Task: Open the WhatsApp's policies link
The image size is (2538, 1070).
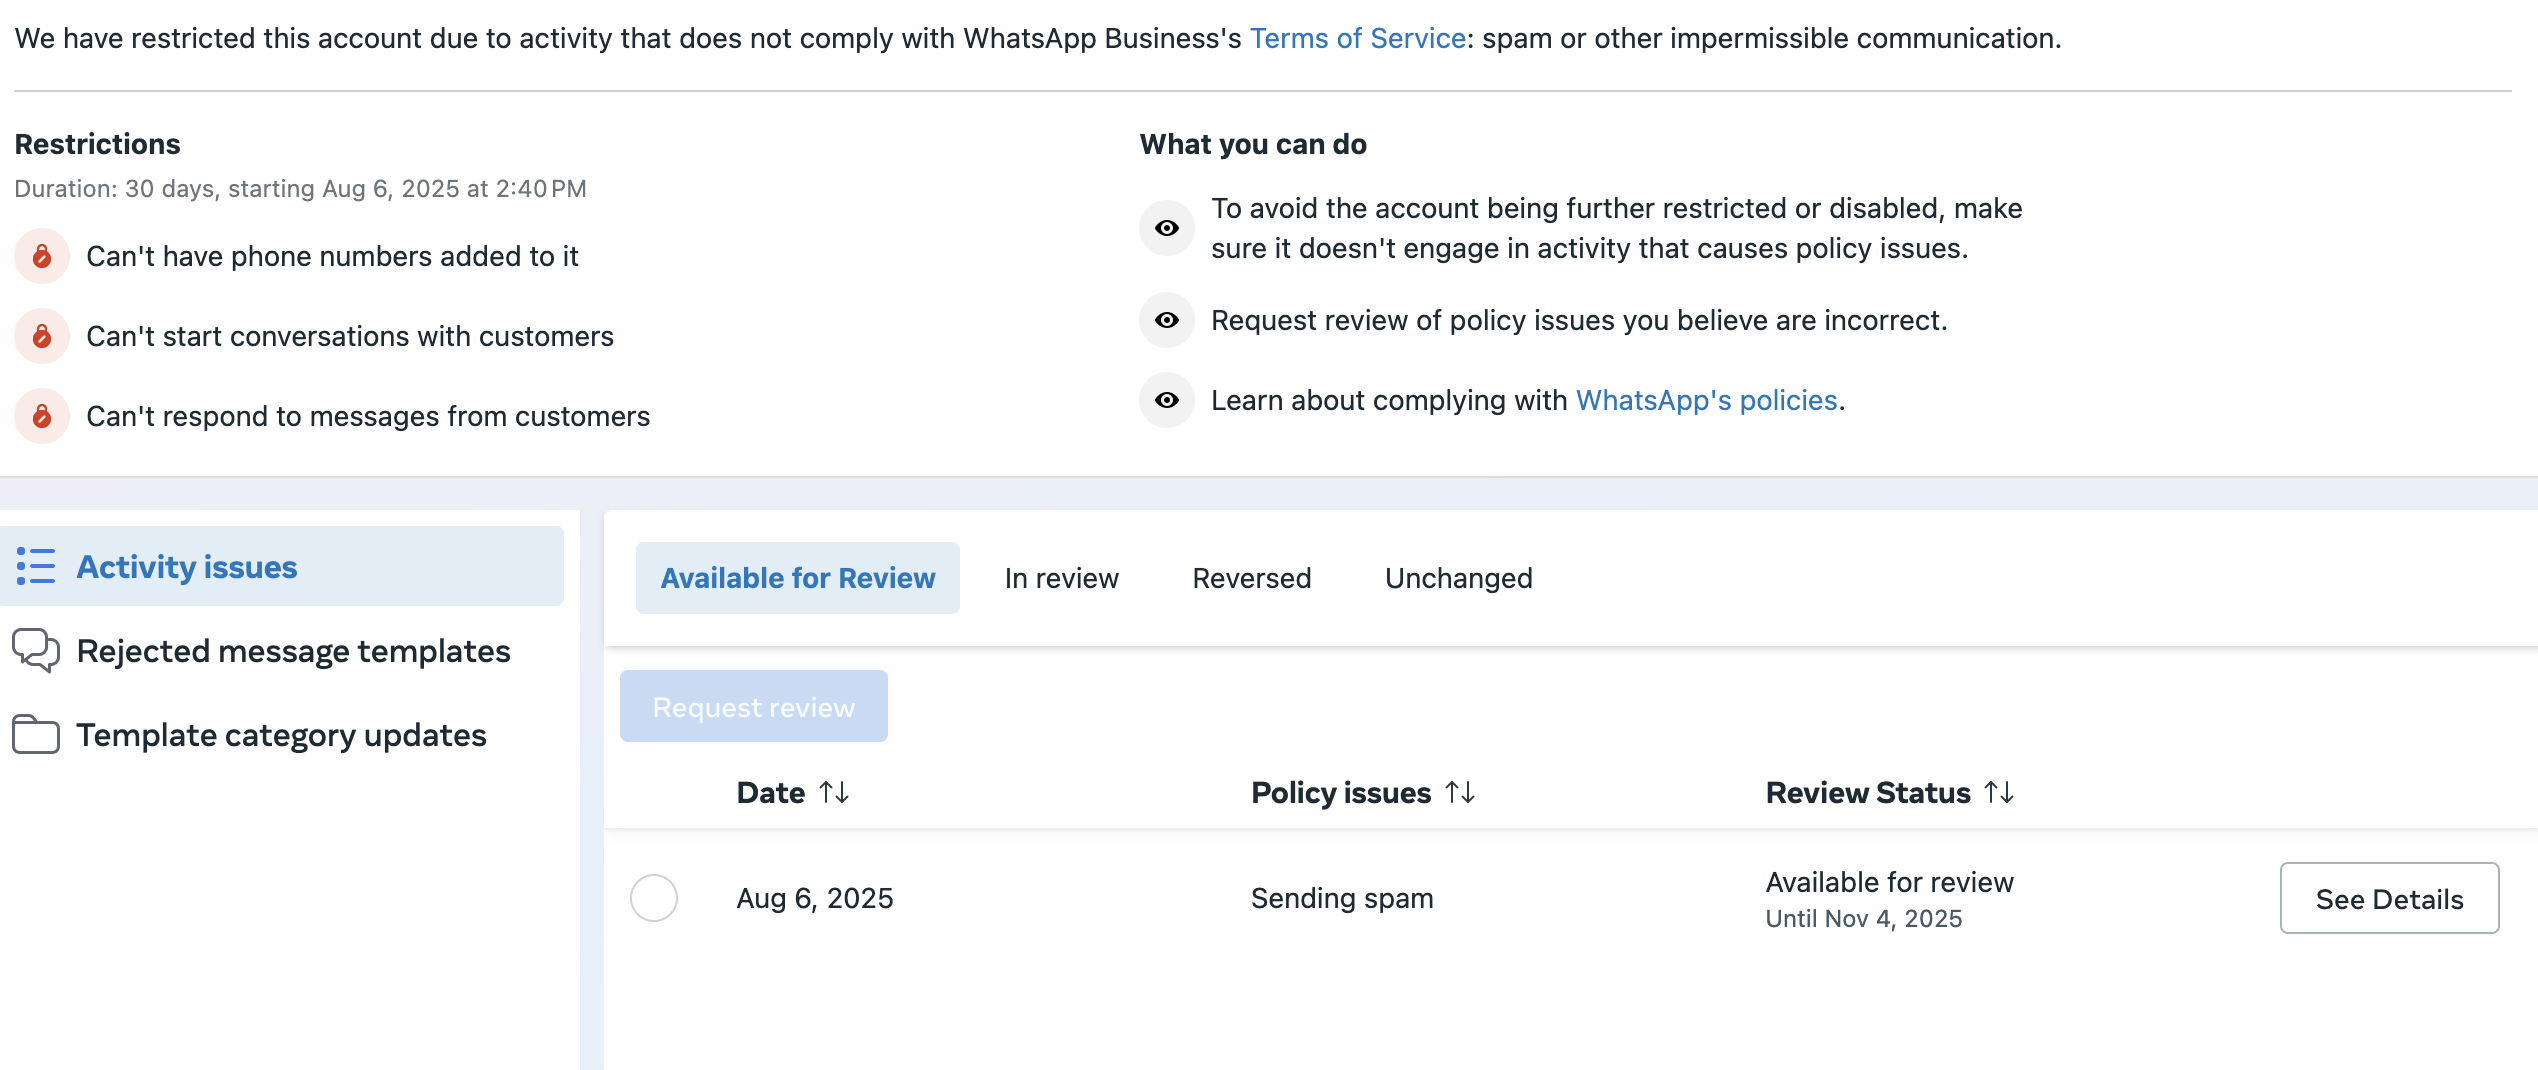Action: (x=1706, y=400)
